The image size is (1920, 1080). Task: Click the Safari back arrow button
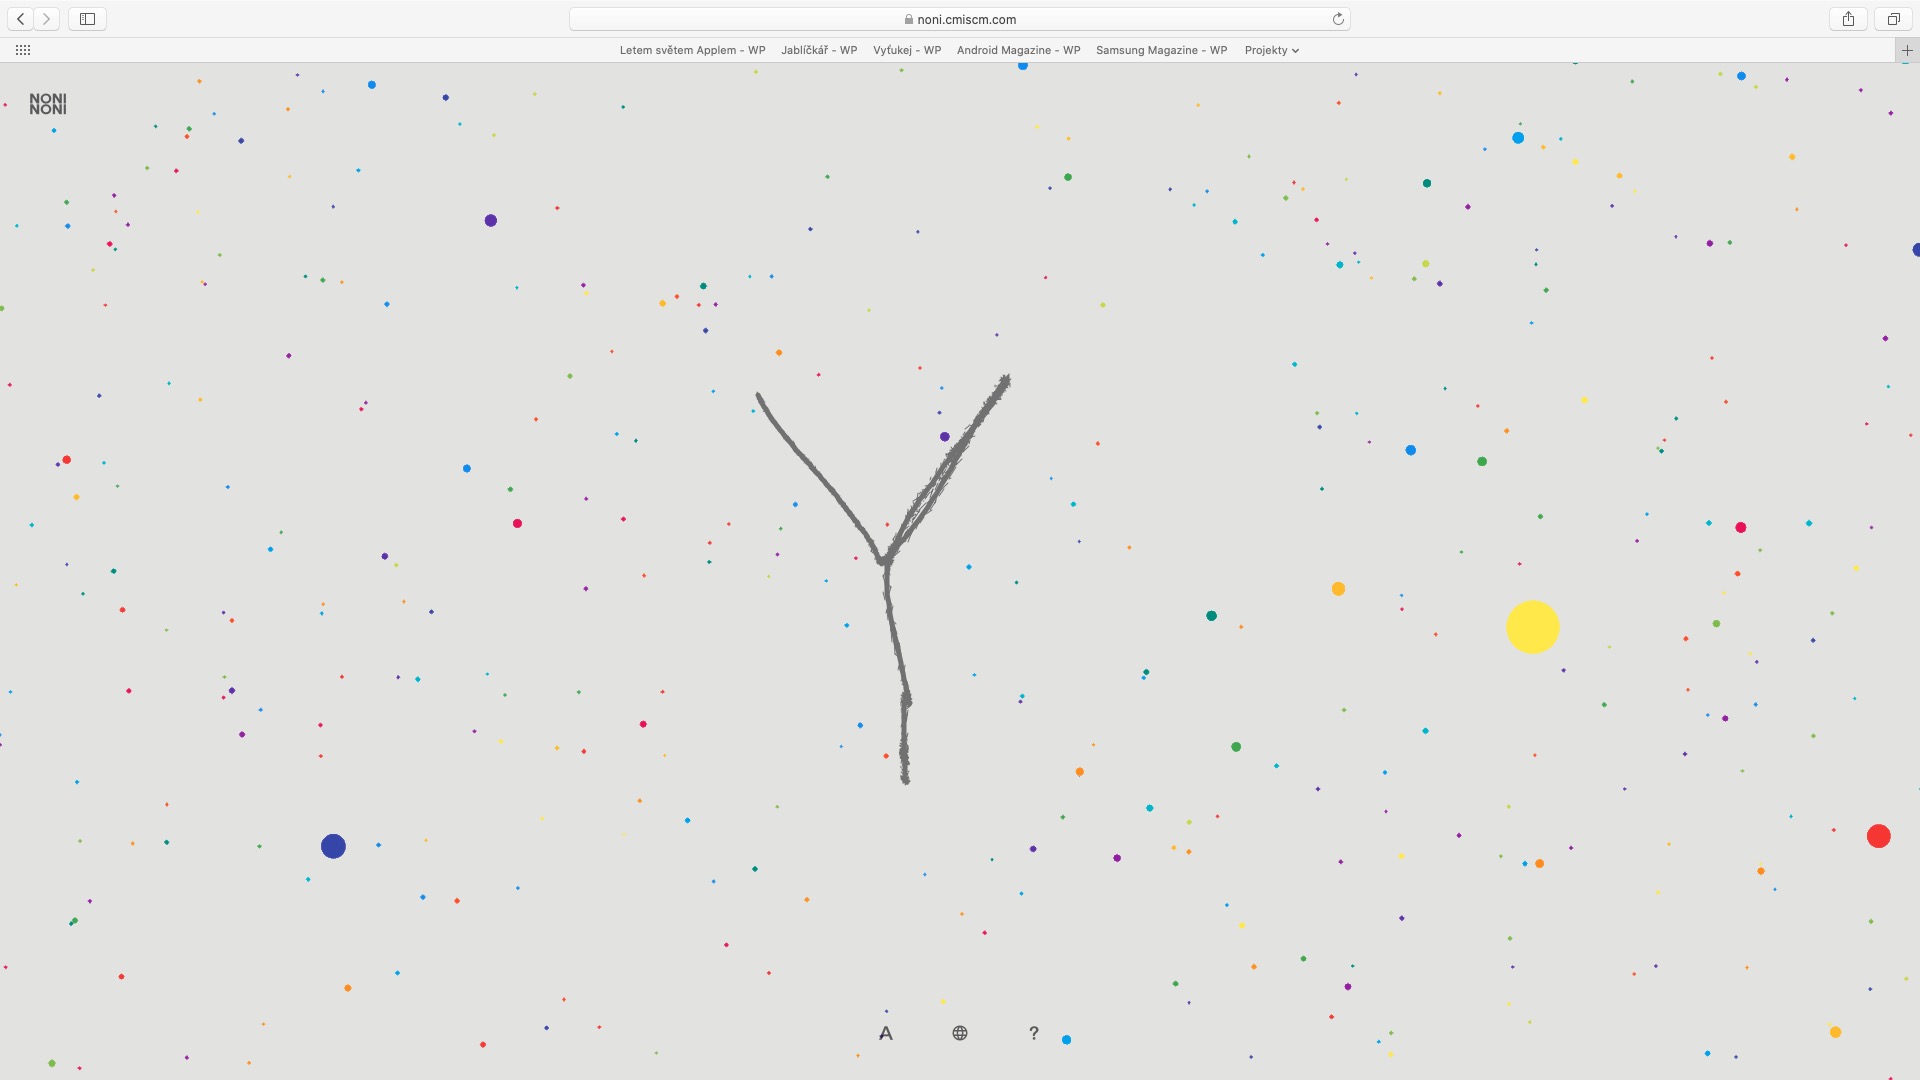tap(21, 19)
